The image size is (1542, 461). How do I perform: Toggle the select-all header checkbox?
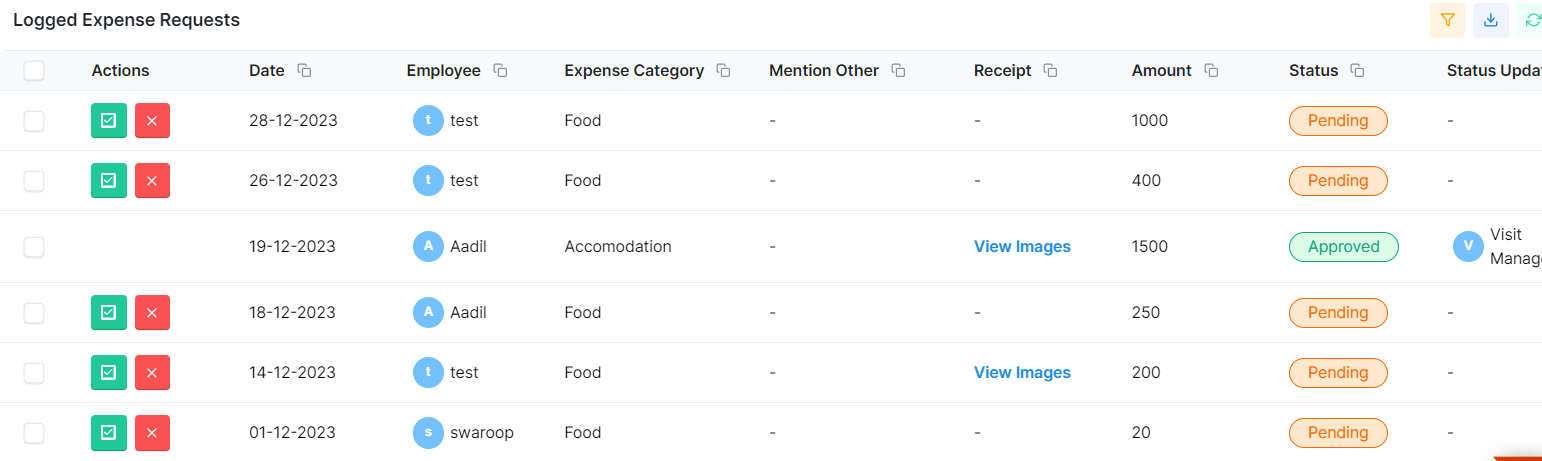tap(34, 70)
